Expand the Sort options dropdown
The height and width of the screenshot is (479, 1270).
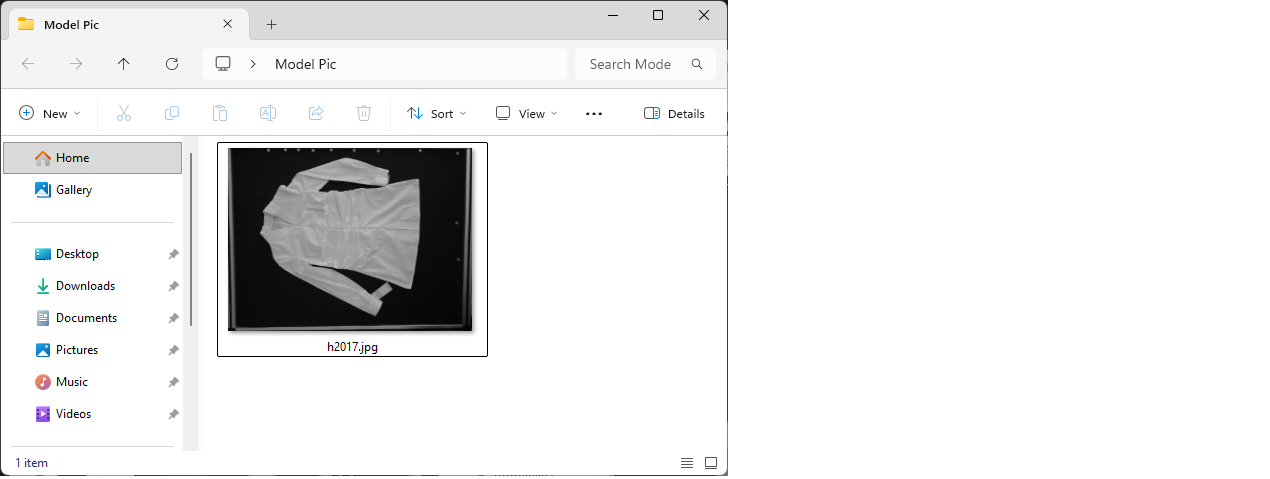pyautogui.click(x=437, y=114)
